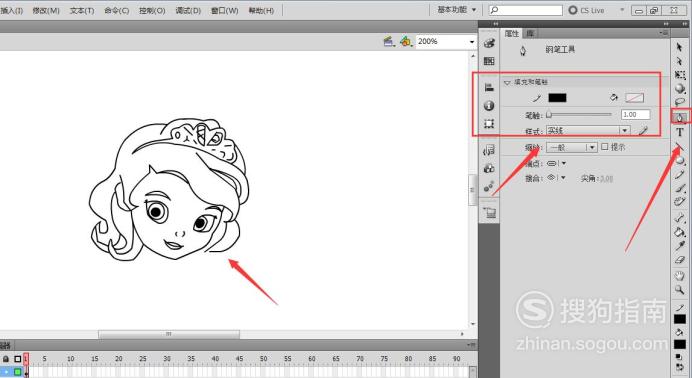The height and width of the screenshot is (378, 692).
Task: Open the toolbox stroke color swatch
Action: pyautogui.click(x=680, y=319)
